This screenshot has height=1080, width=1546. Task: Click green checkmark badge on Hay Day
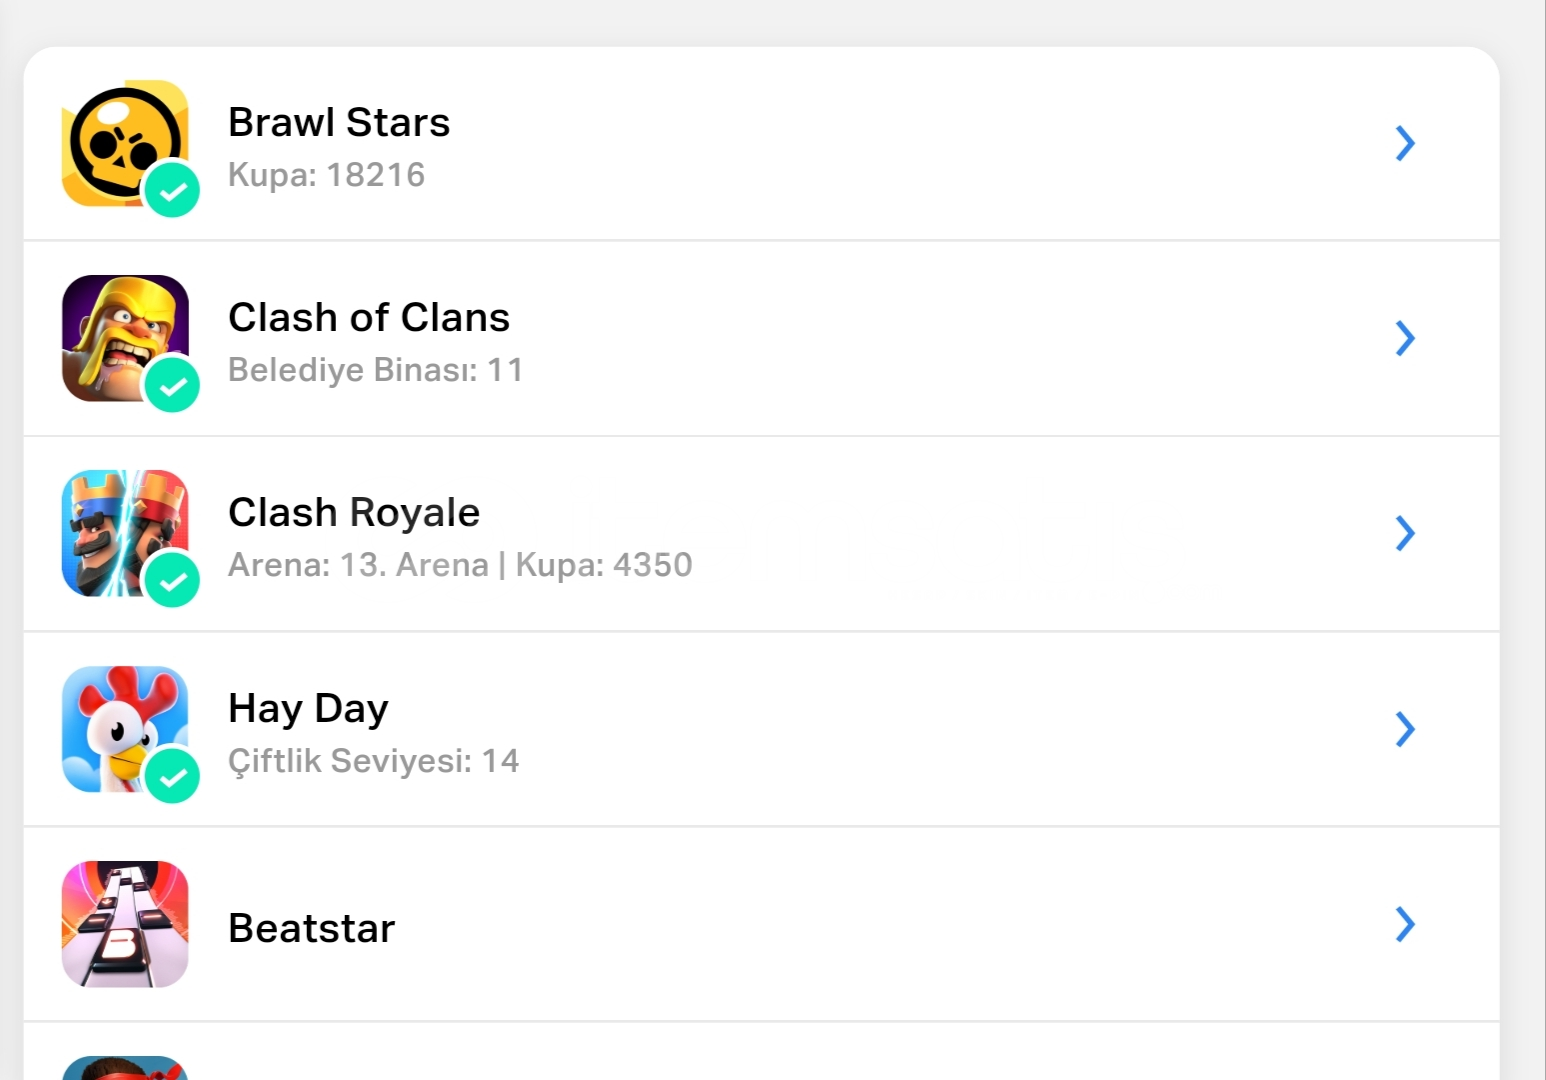(x=173, y=776)
